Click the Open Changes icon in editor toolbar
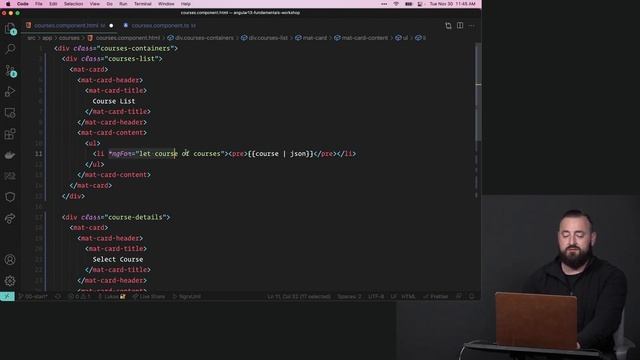 (448, 25)
